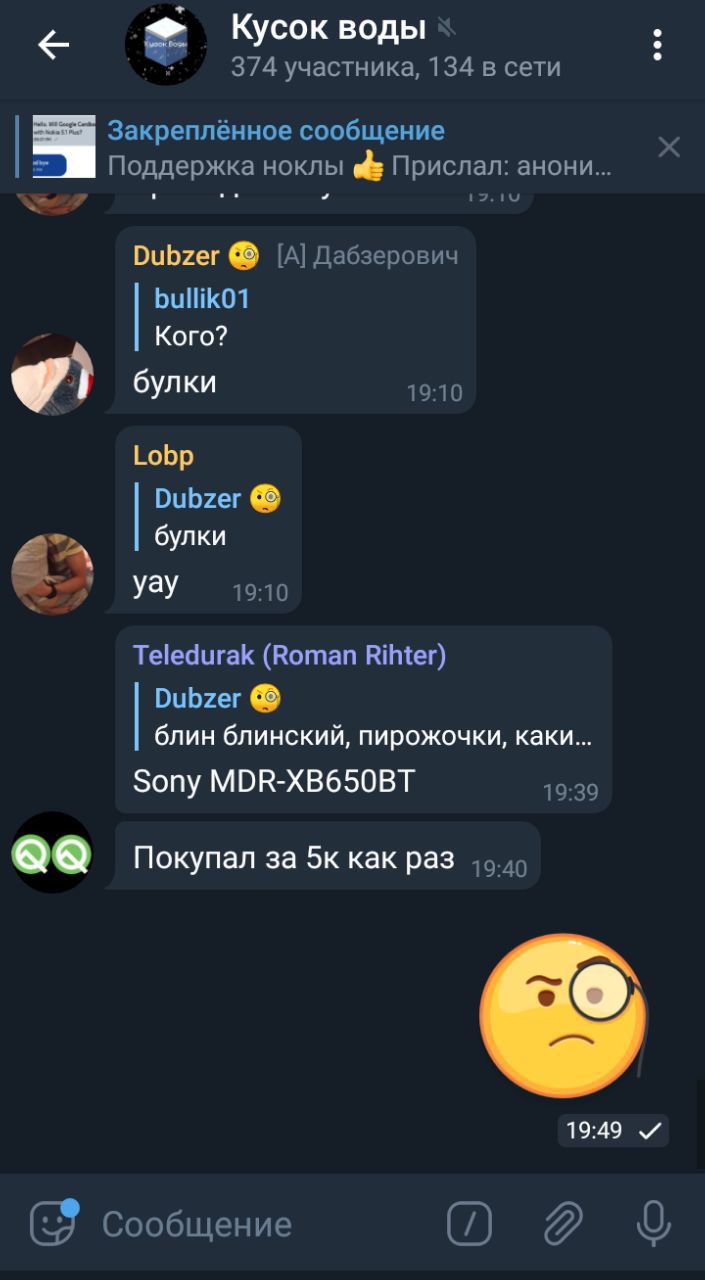Tap the Sony MDR-XB650BT message

coord(274,781)
